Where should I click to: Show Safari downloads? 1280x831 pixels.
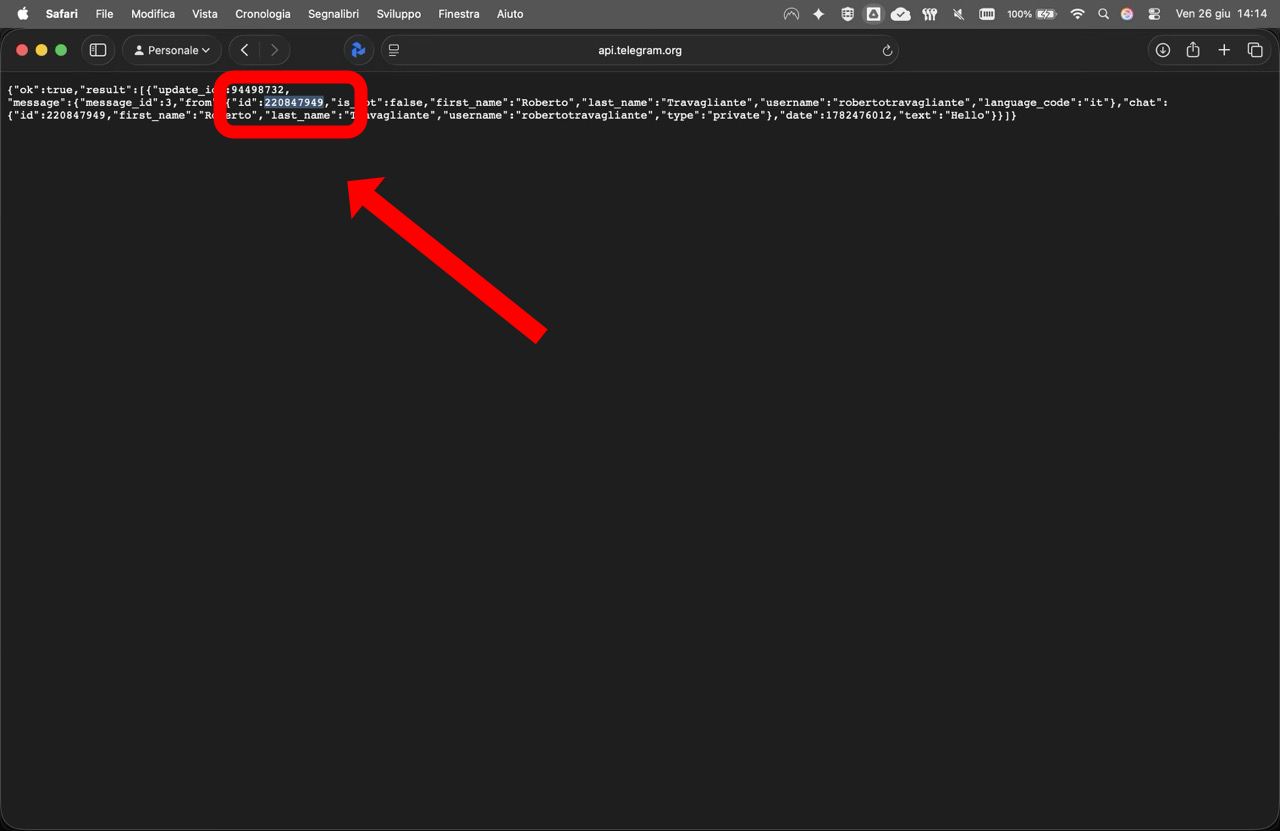(x=1162, y=50)
